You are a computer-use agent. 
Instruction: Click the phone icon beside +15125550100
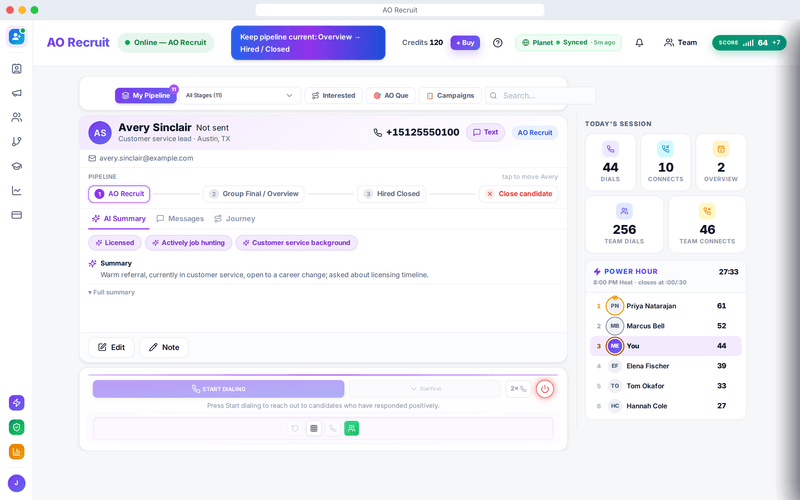[378, 133]
